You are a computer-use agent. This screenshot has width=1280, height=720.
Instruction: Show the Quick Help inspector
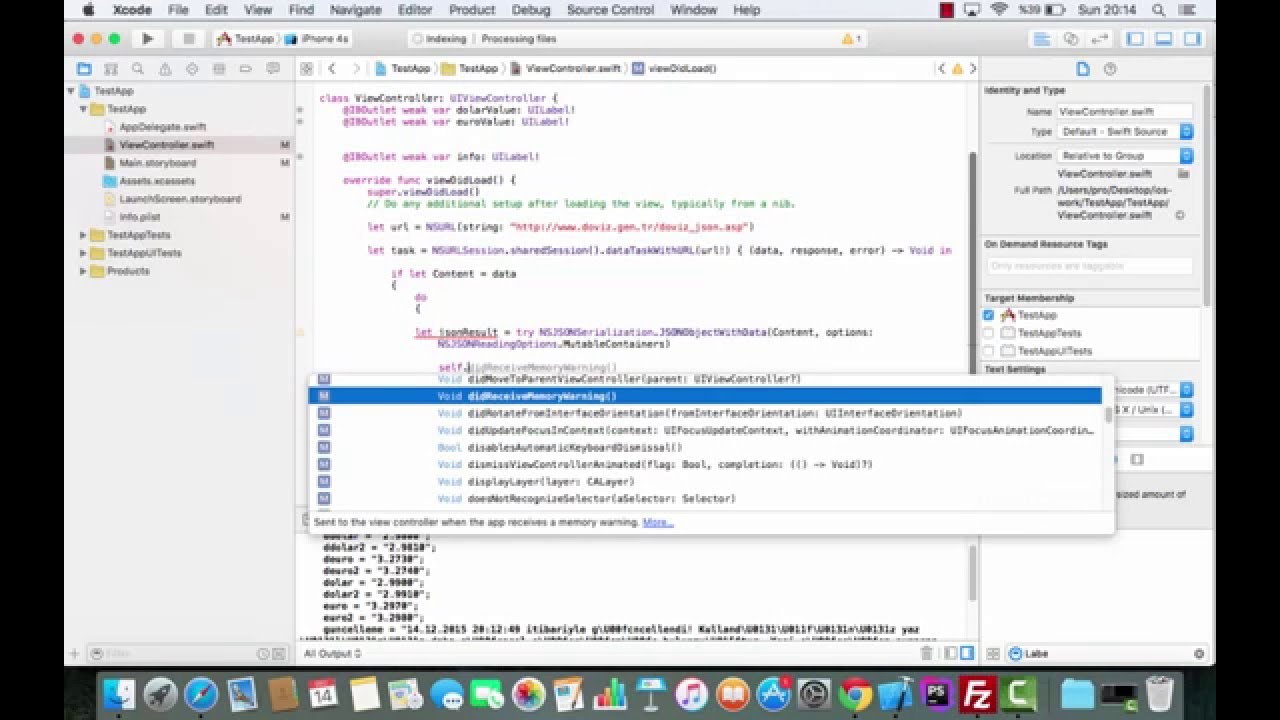(1110, 69)
